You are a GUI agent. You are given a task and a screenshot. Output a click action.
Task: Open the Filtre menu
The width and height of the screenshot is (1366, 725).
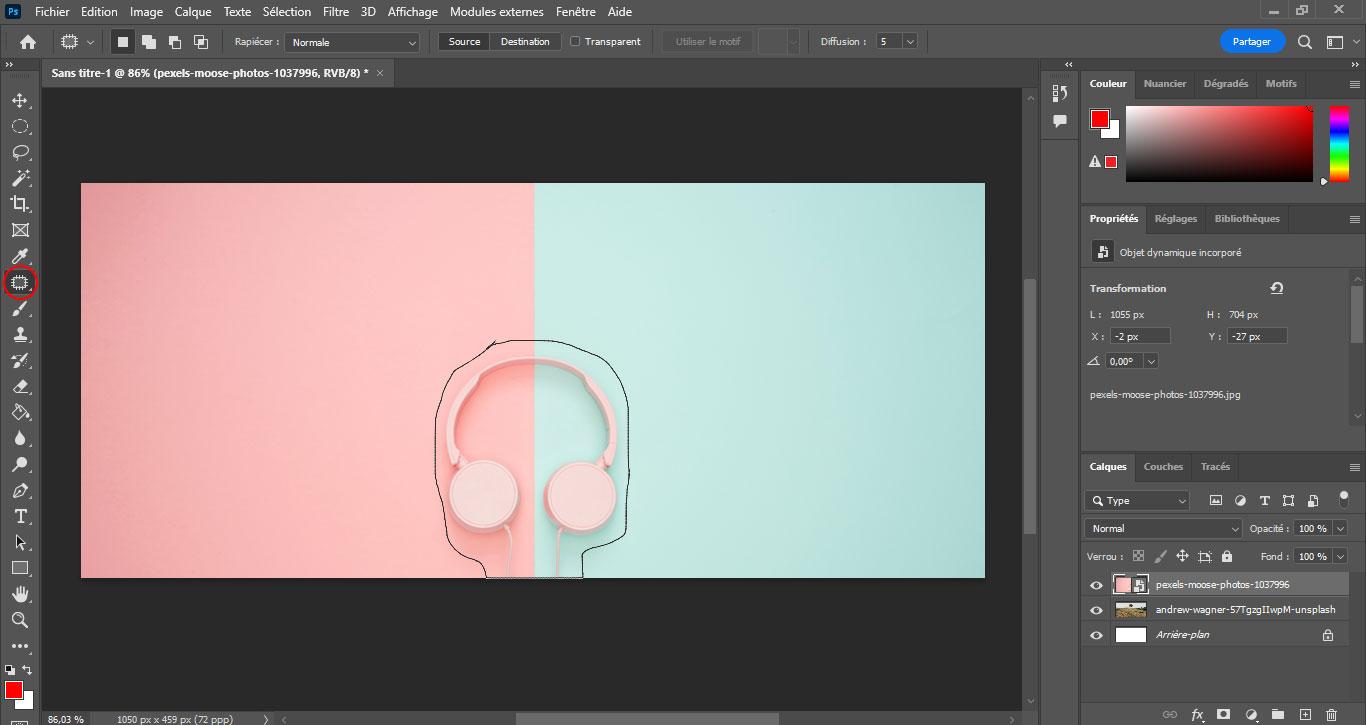pyautogui.click(x=335, y=12)
